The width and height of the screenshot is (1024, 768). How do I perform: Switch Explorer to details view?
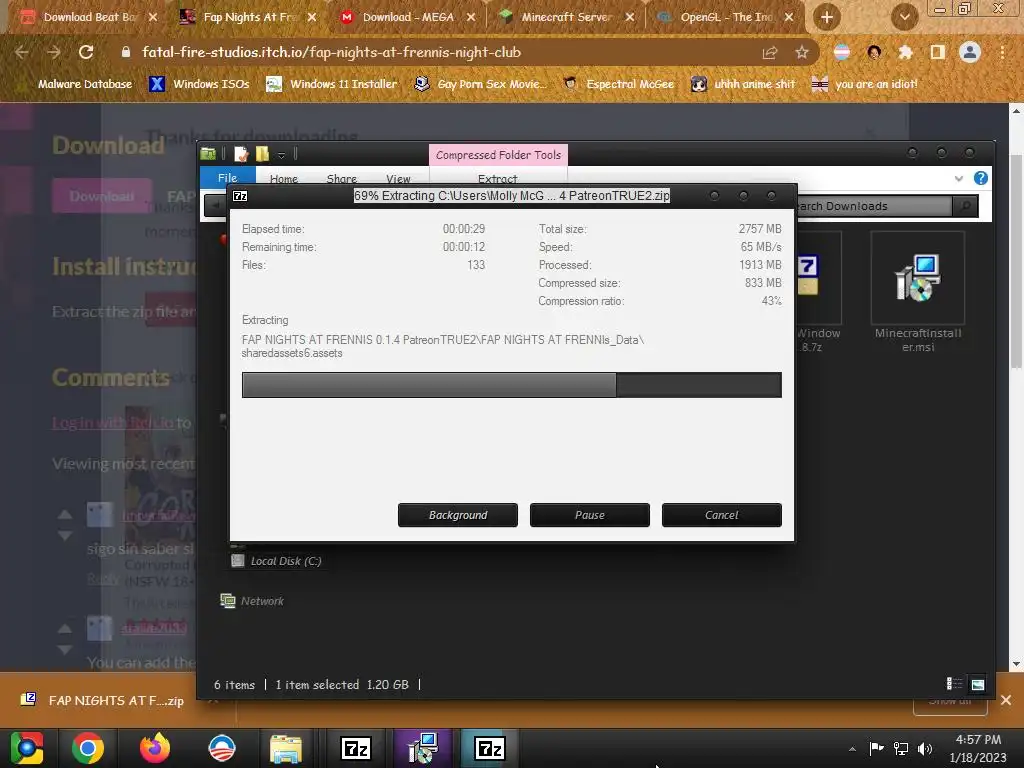click(x=954, y=684)
